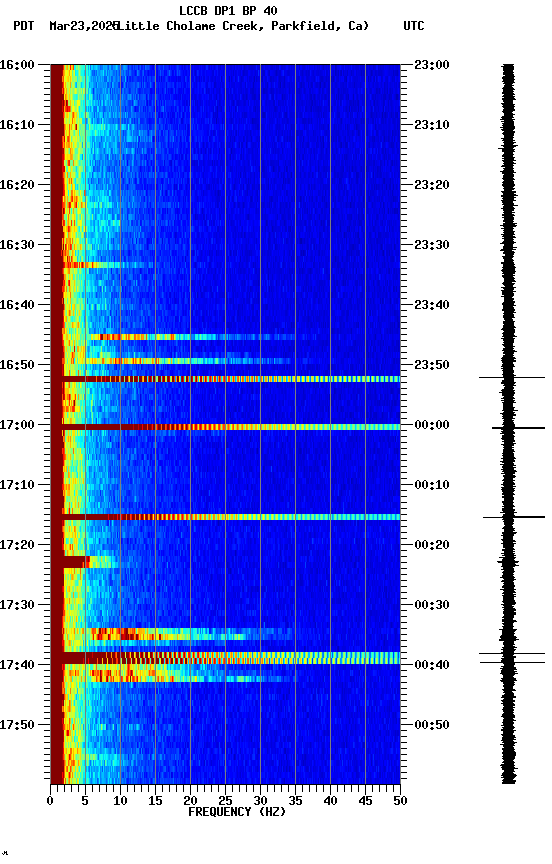Click the '23:30' UTC time label

tap(432, 245)
